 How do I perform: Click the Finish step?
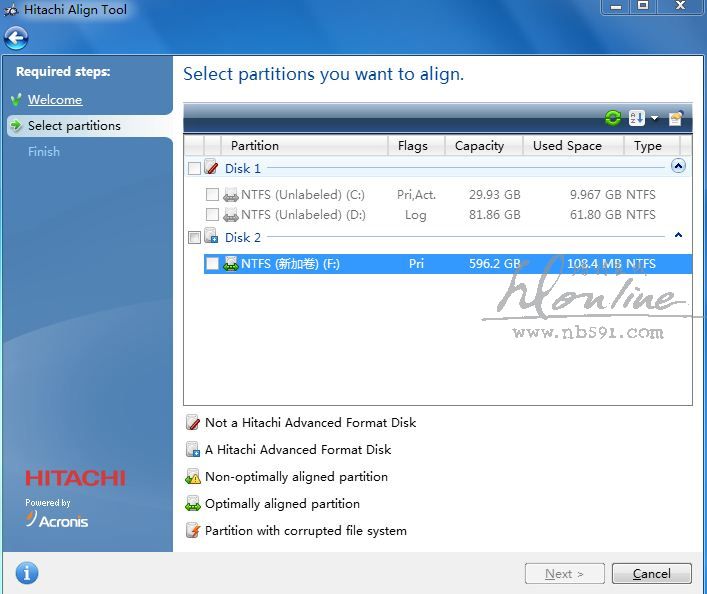(x=44, y=152)
